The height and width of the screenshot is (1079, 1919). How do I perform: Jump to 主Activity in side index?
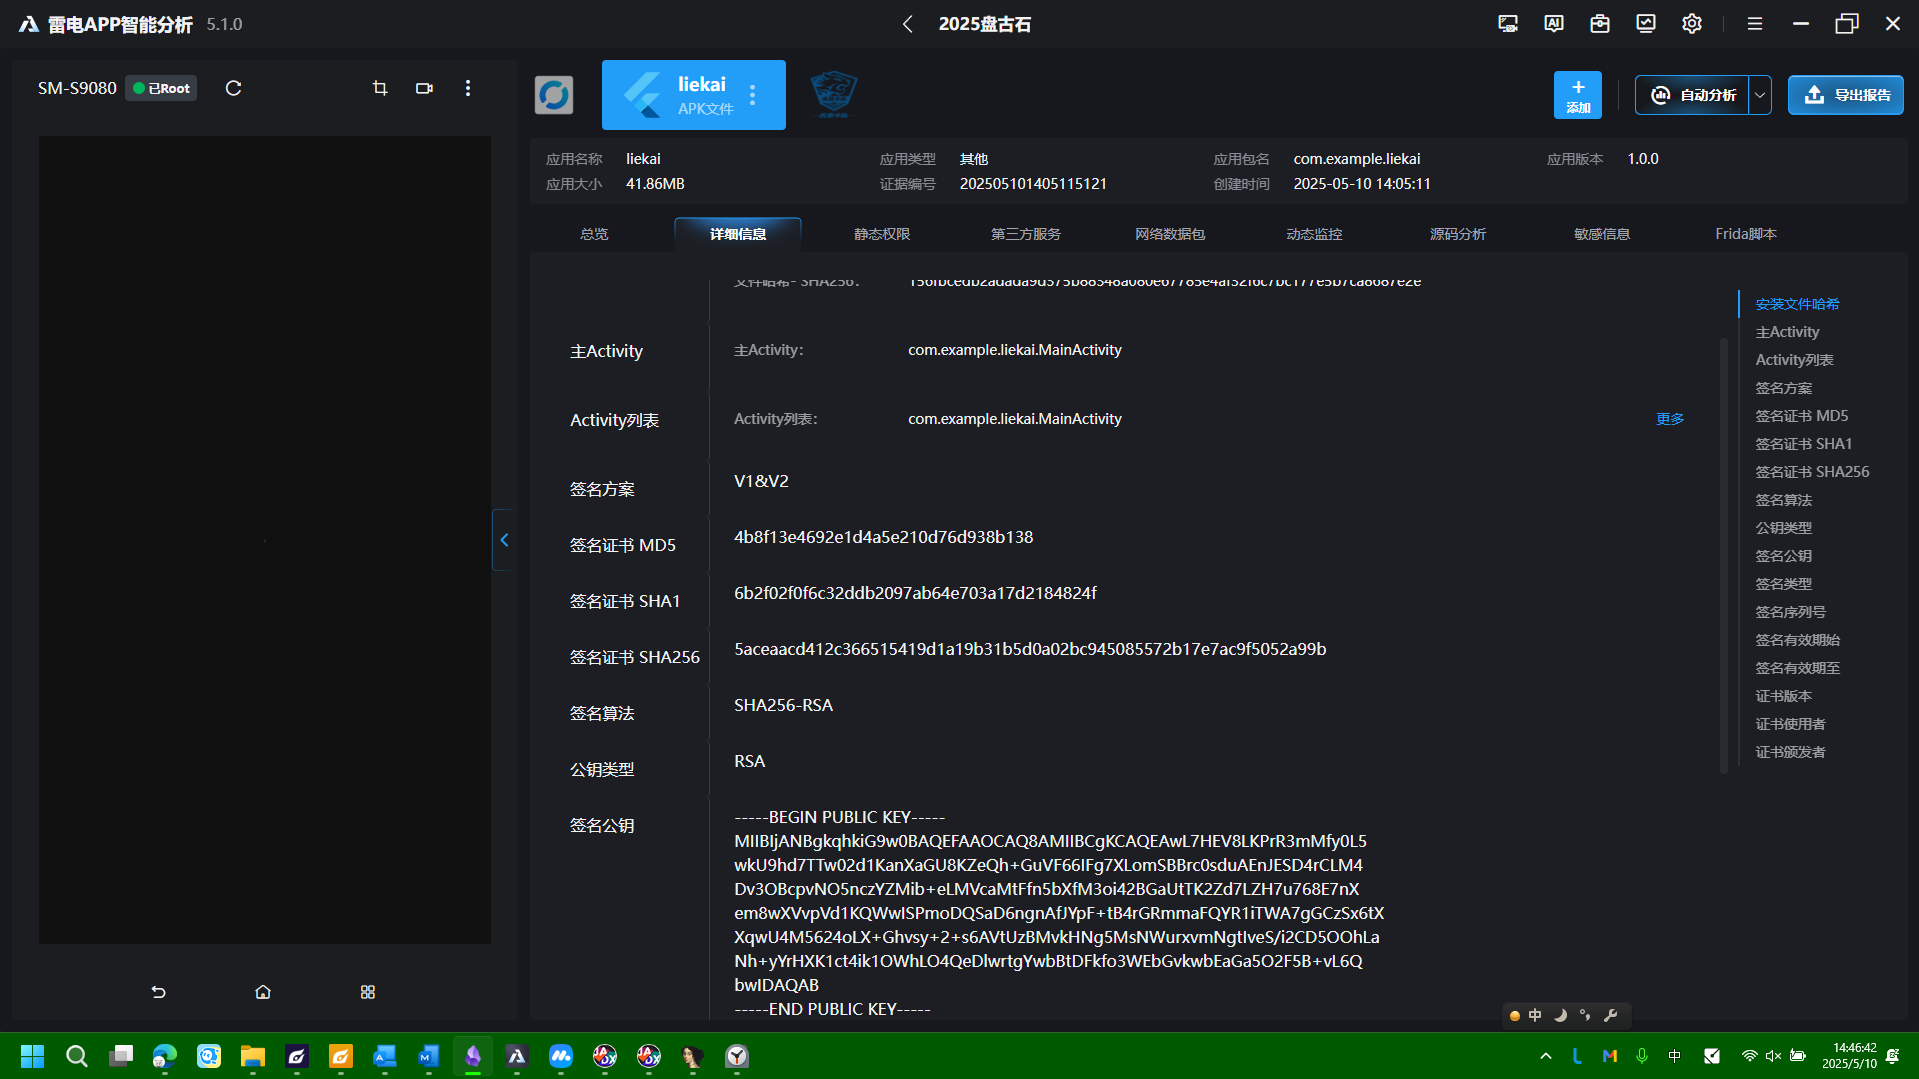pos(1787,332)
